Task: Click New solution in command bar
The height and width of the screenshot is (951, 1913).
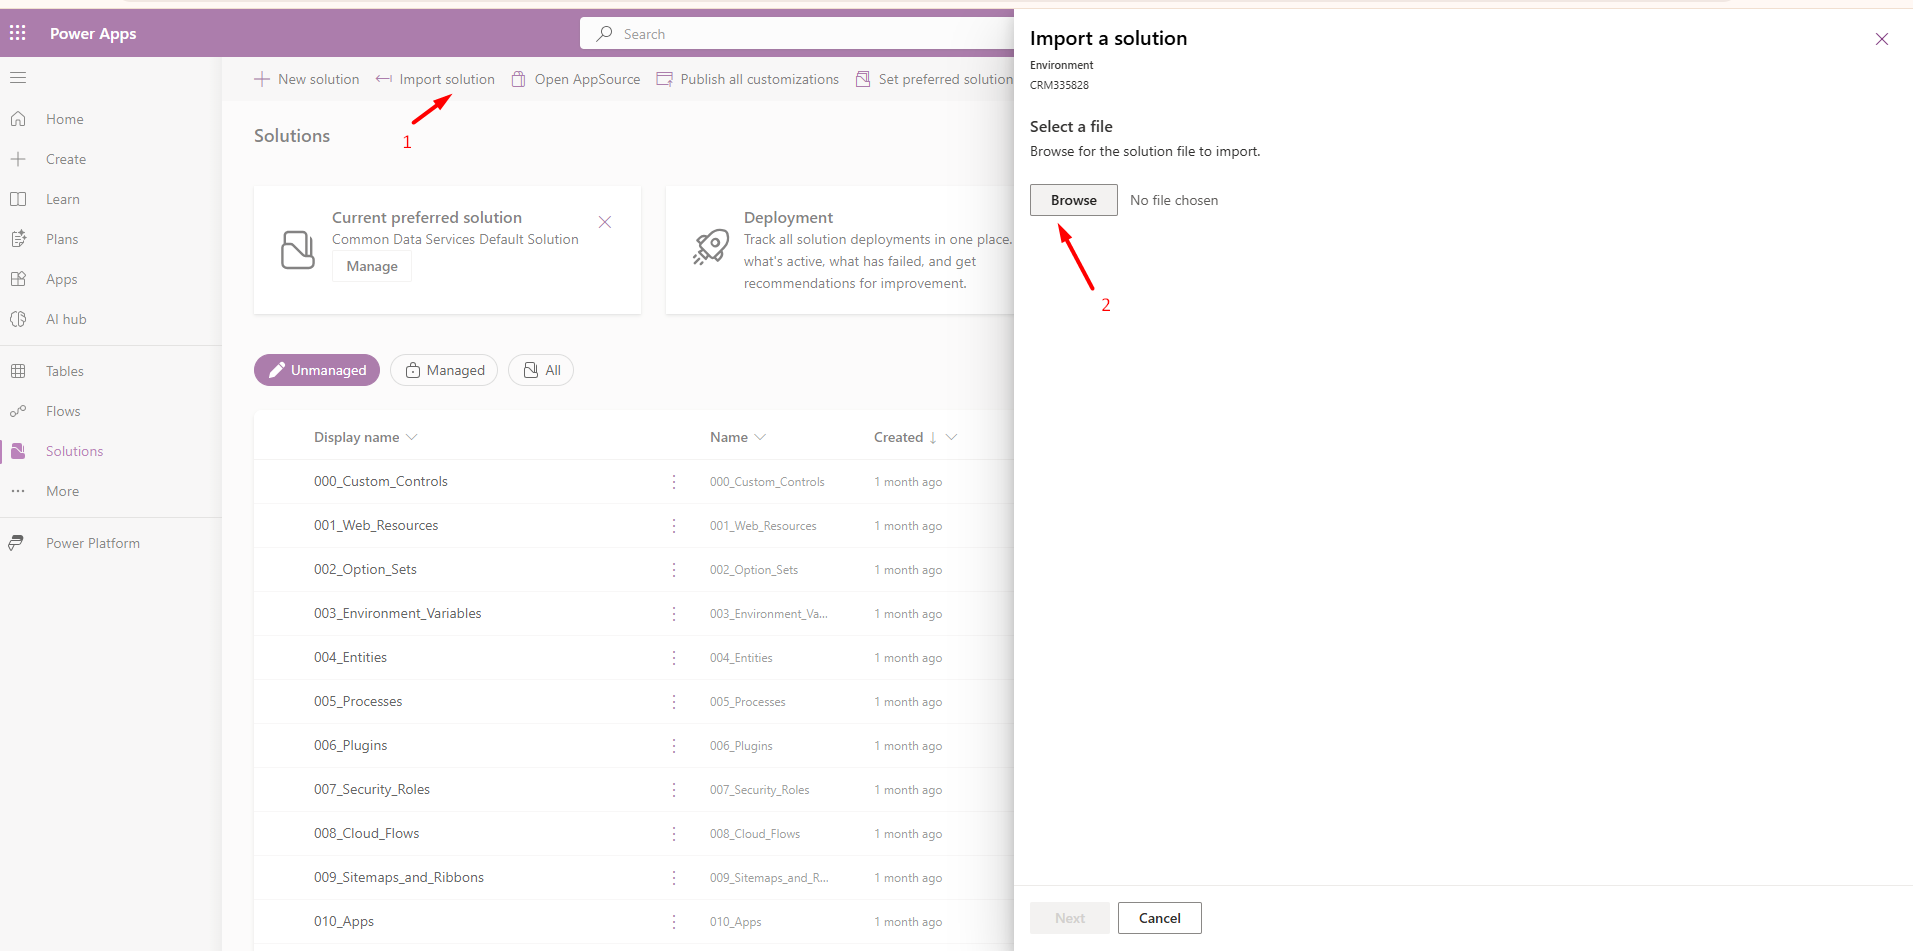Action: tap(307, 79)
